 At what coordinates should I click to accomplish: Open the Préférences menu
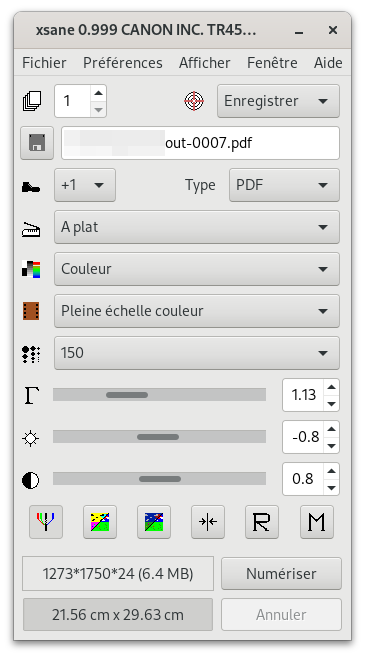[123, 63]
